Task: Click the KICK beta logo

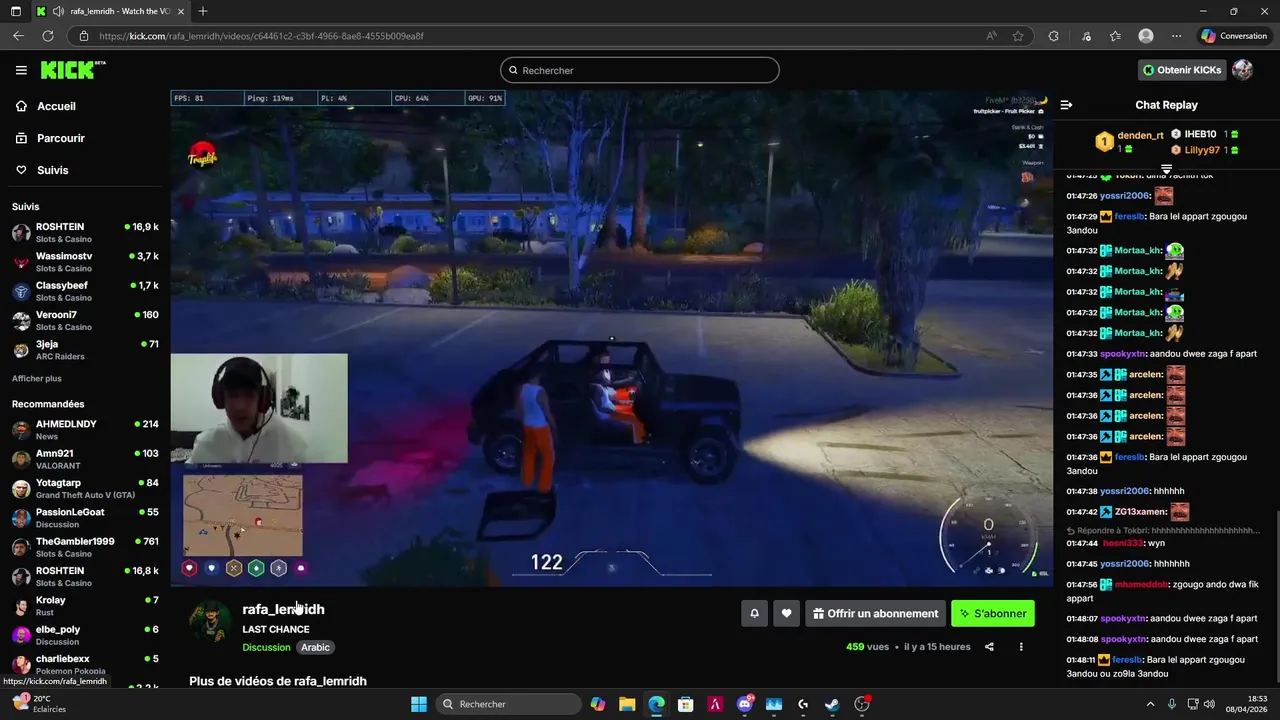Action: coord(73,70)
